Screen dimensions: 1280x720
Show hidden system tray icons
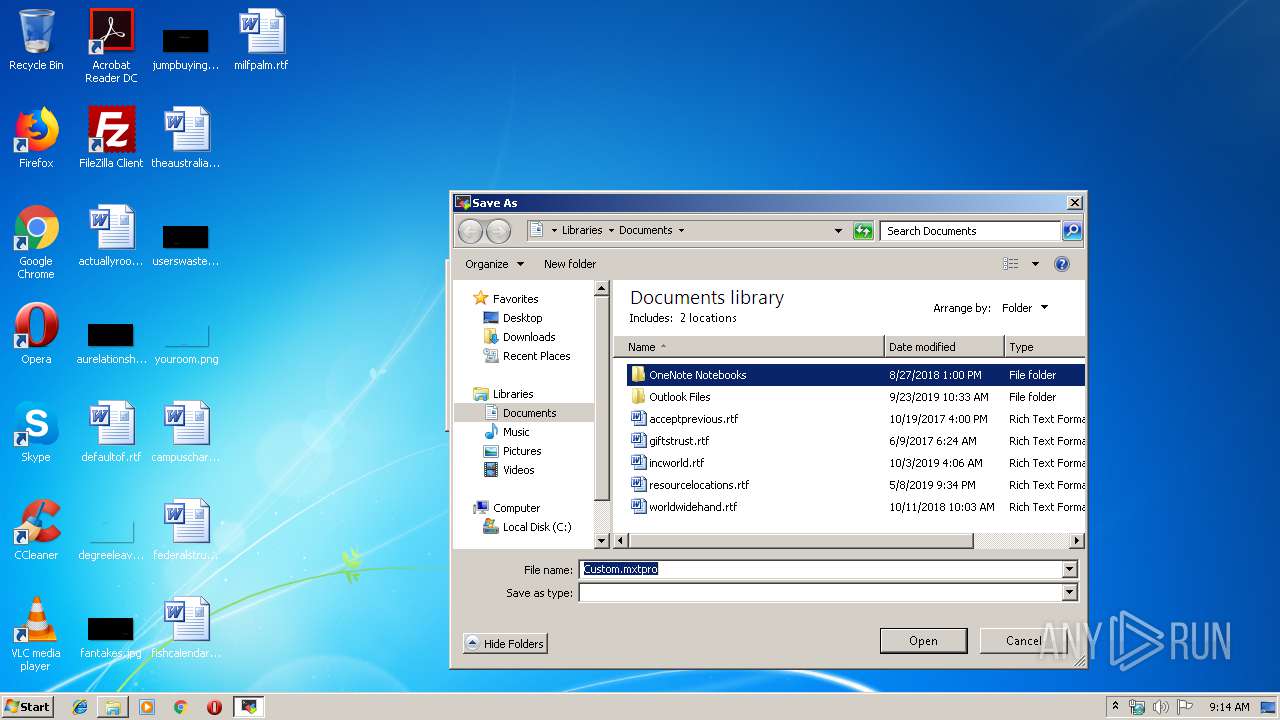(x=1115, y=707)
